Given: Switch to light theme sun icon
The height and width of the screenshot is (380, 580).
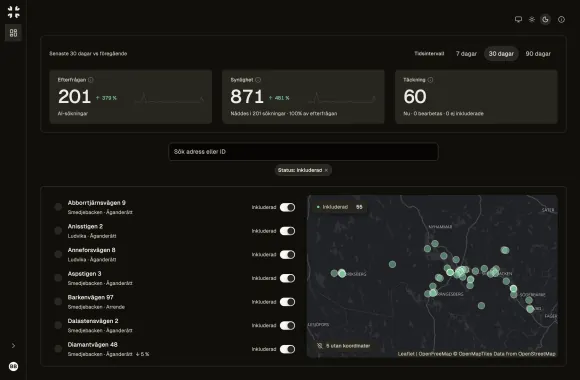Looking at the screenshot, I should pos(532,19).
